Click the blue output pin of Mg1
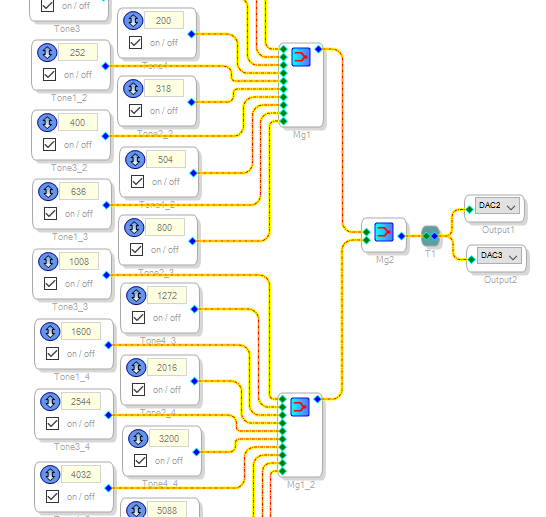 point(319,49)
